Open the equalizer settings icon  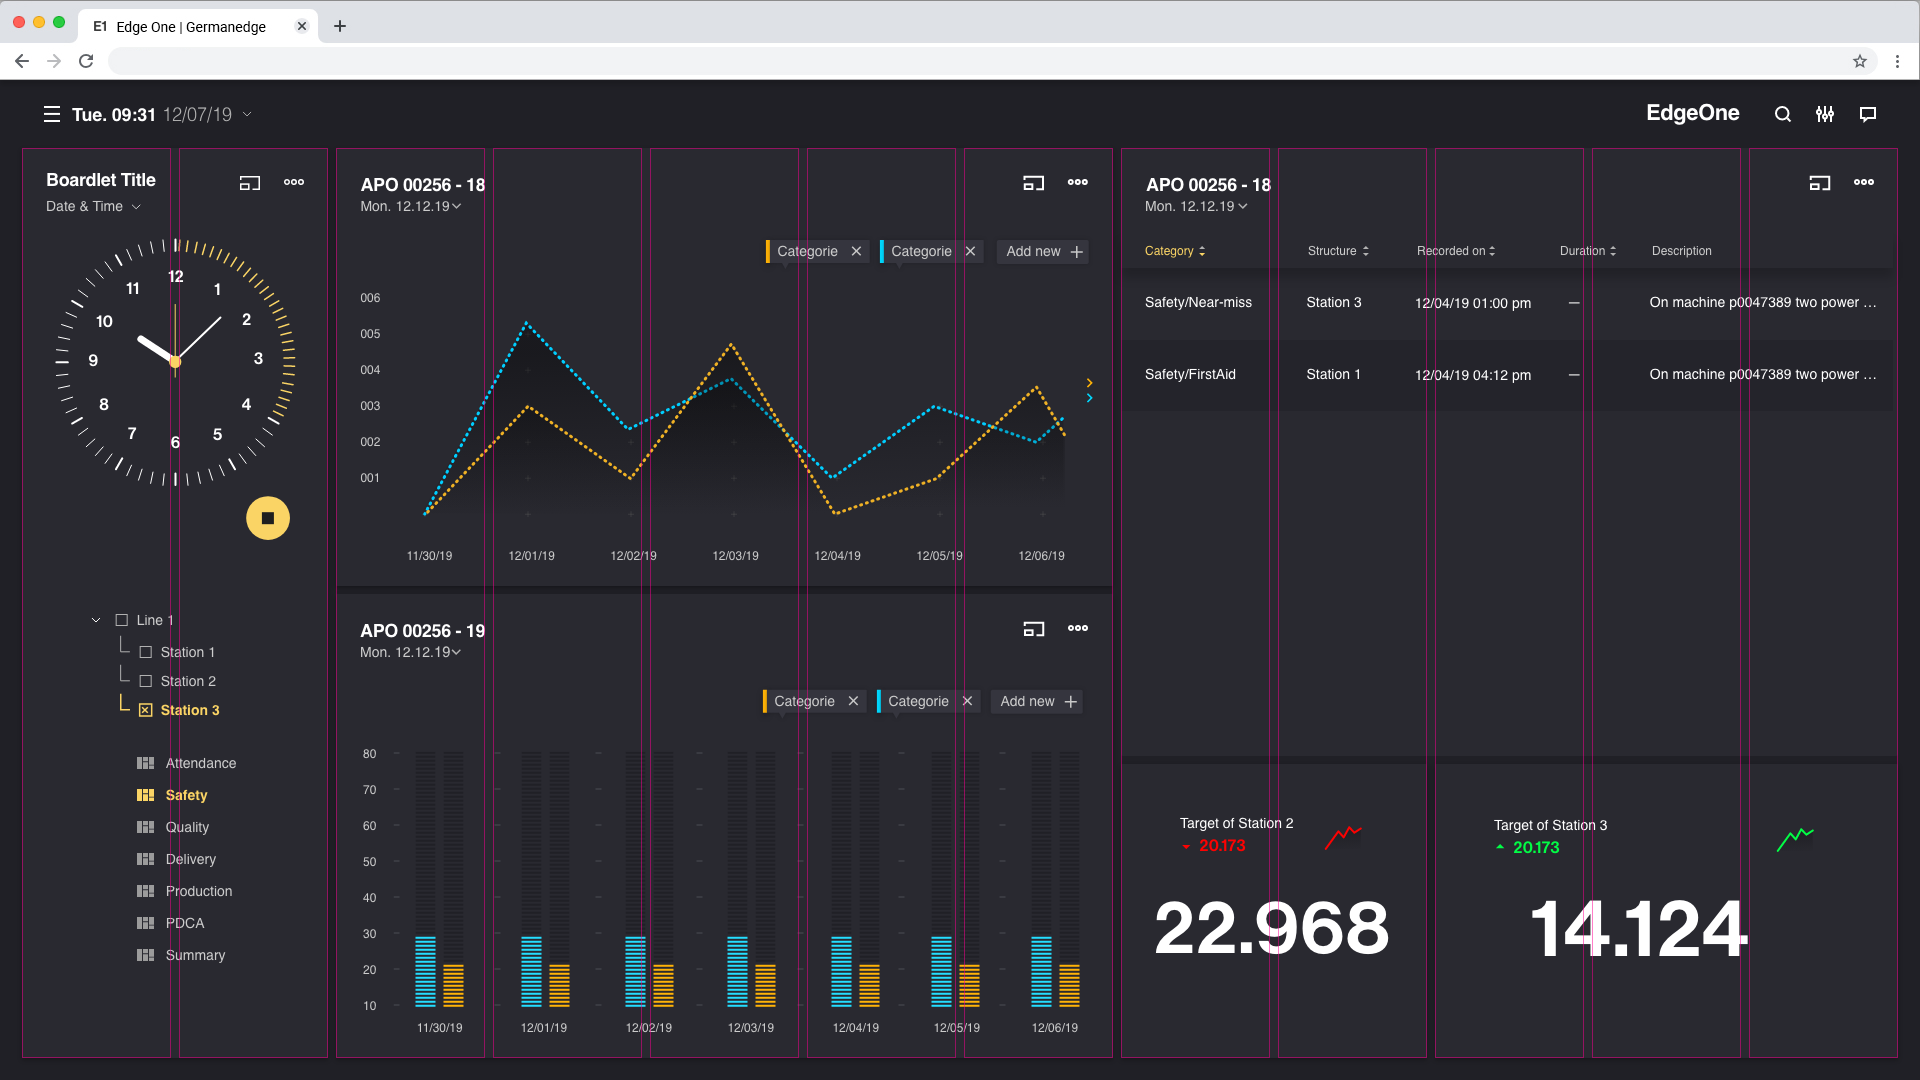1825,115
